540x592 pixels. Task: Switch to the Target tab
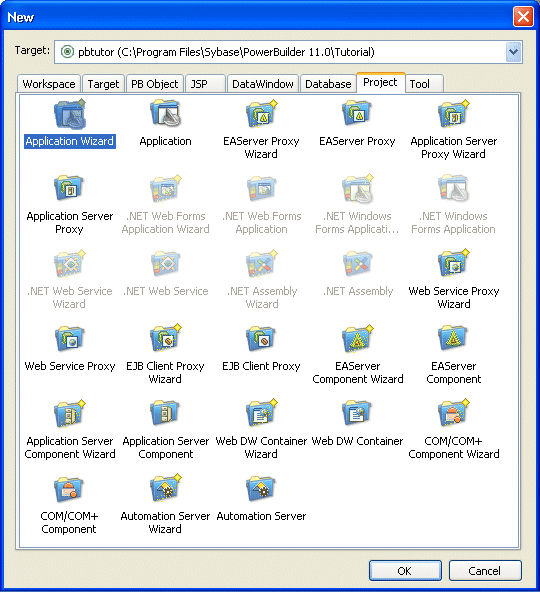click(x=103, y=83)
